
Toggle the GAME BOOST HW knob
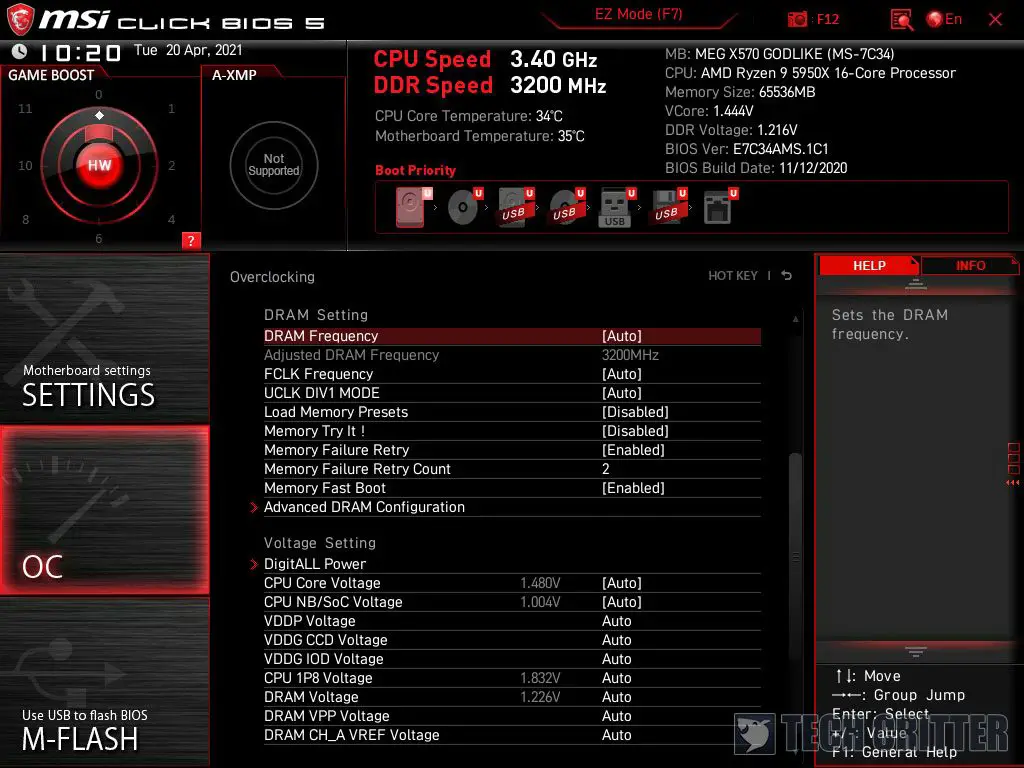[99, 165]
